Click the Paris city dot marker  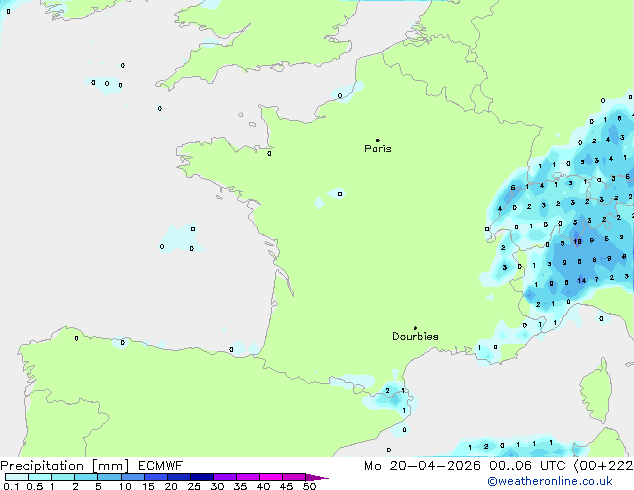[x=377, y=141]
